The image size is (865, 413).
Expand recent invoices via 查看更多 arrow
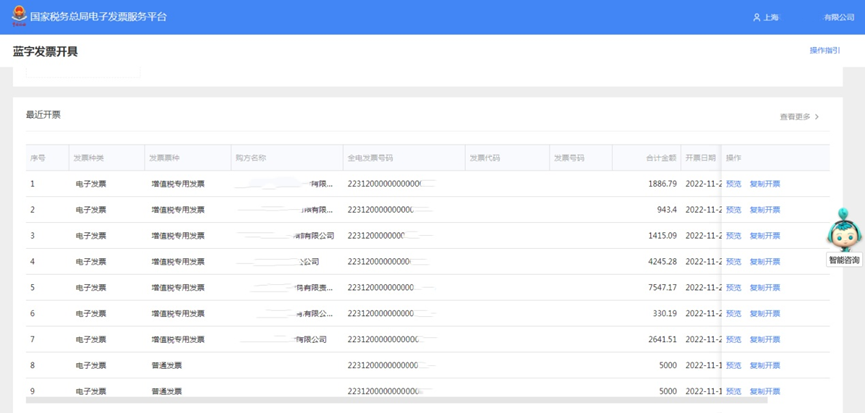point(816,117)
